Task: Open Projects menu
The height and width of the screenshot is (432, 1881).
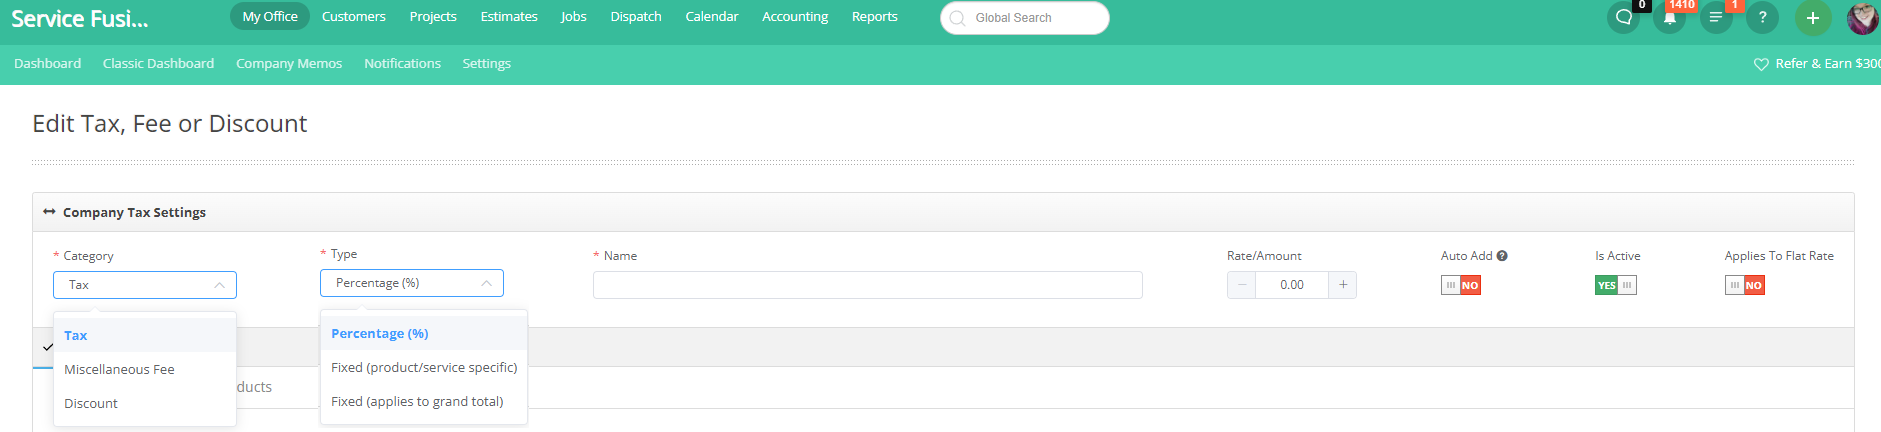Action: click(433, 17)
